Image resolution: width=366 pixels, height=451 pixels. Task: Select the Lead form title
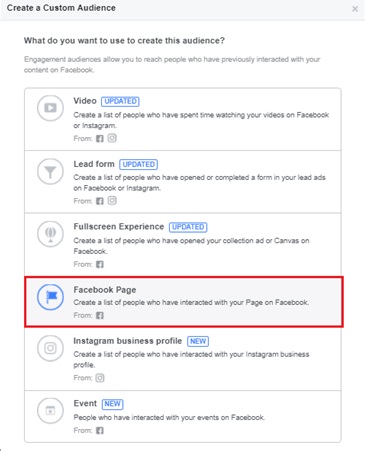94,164
